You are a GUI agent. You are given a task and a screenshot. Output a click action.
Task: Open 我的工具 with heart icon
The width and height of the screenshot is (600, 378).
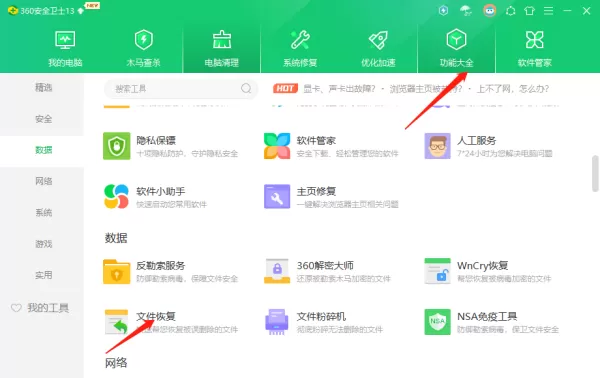tap(40, 308)
